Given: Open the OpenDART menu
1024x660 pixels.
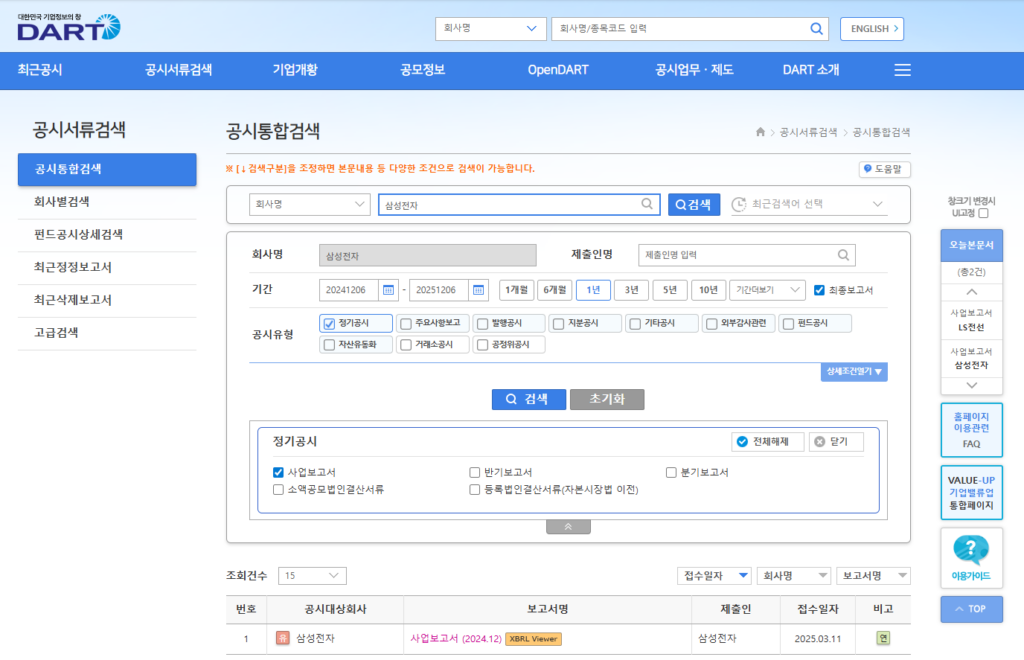Looking at the screenshot, I should point(558,70).
